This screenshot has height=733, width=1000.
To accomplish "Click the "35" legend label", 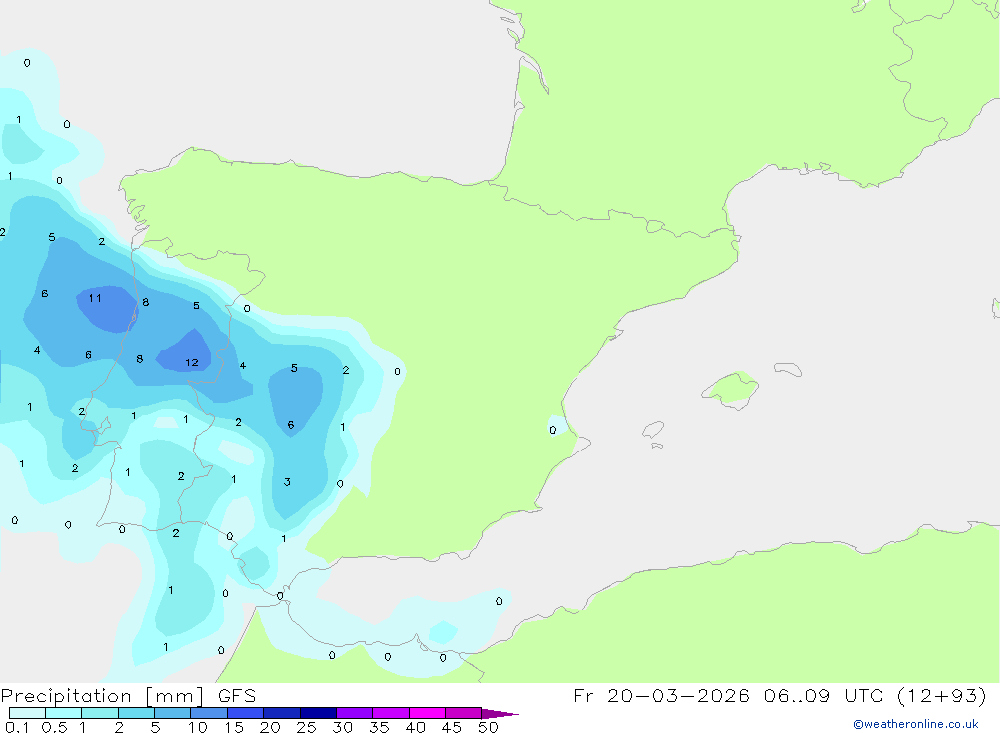I will (x=379, y=727).
